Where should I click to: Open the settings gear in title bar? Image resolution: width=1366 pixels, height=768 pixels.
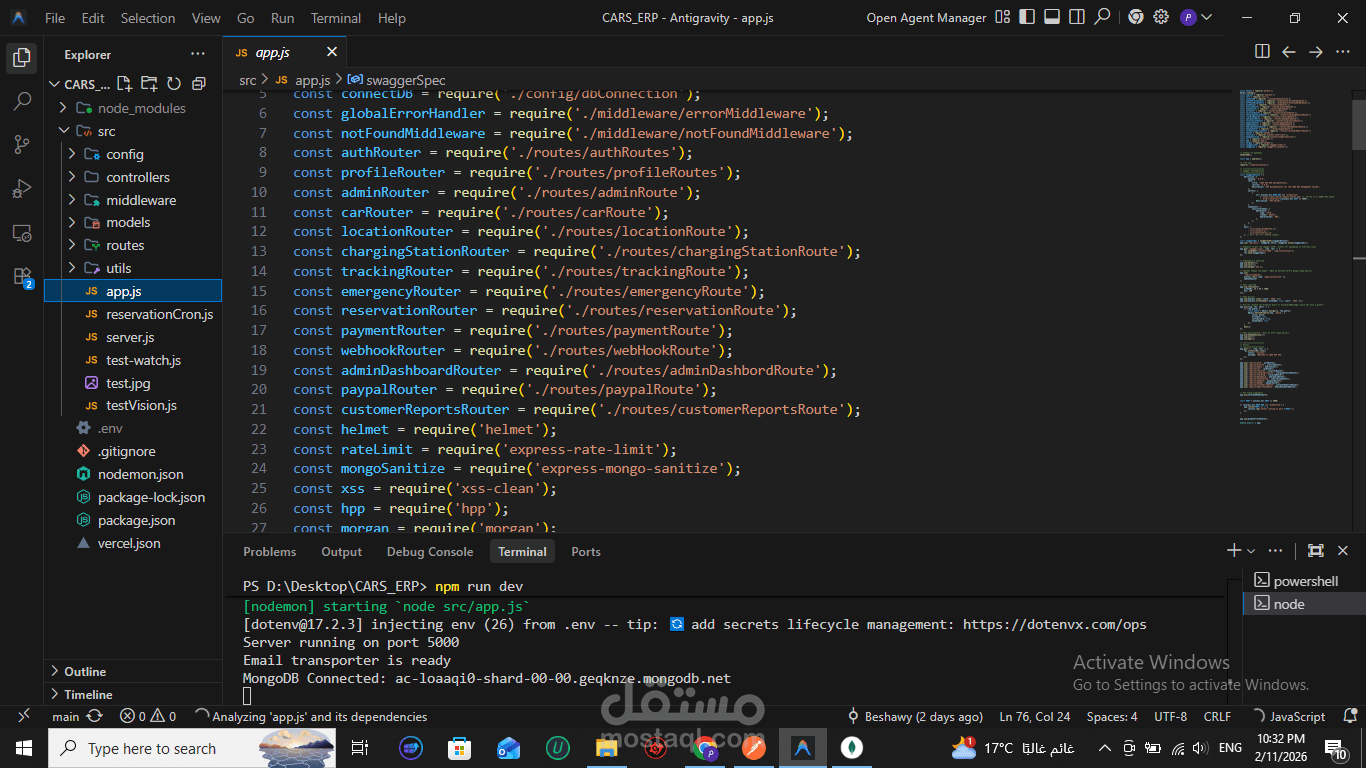pyautogui.click(x=1161, y=17)
